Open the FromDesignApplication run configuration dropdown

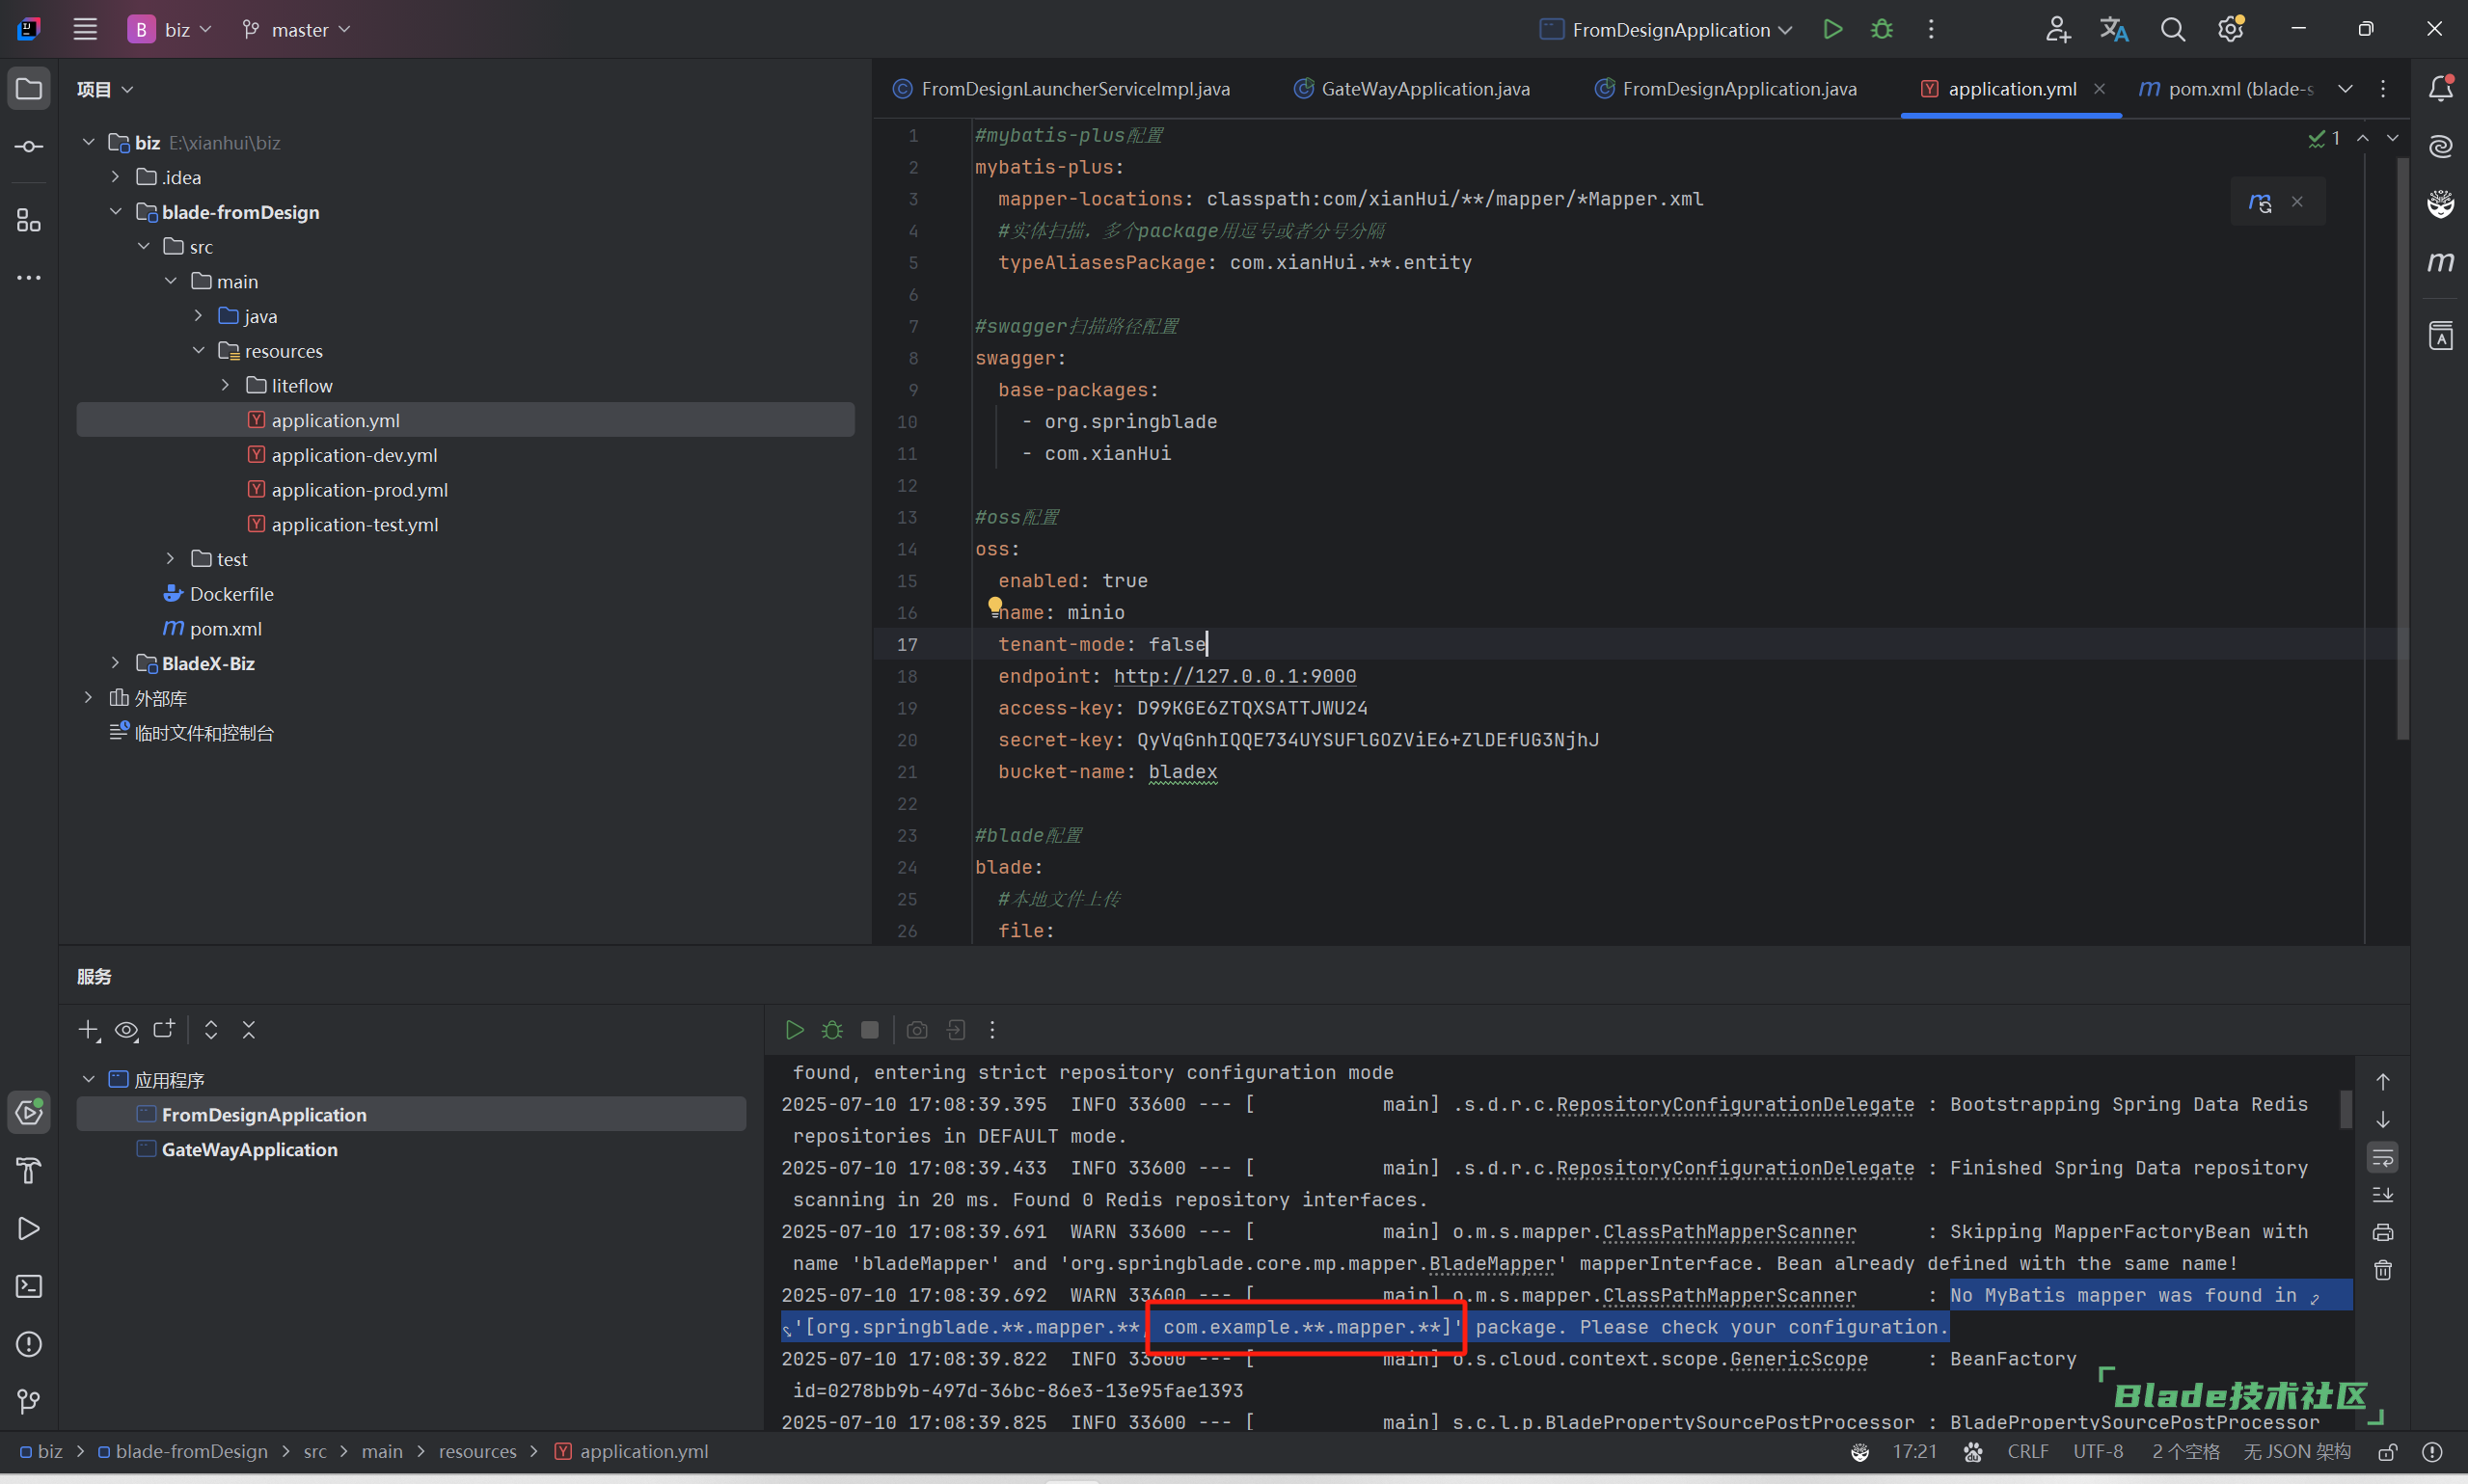(1665, 29)
